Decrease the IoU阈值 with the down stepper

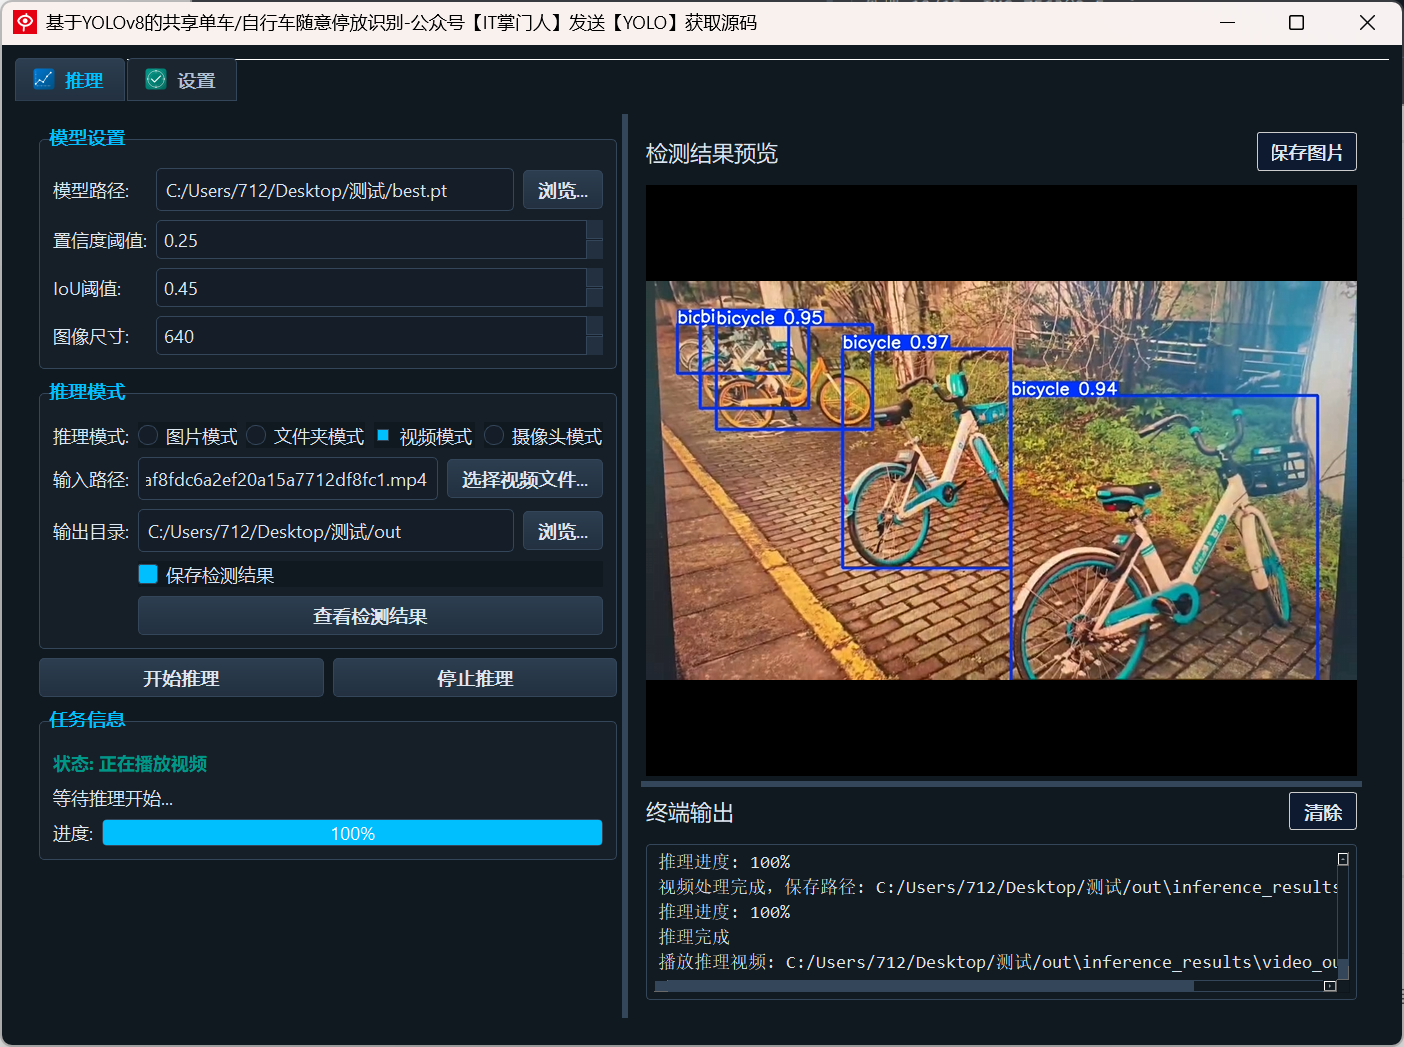(x=597, y=297)
